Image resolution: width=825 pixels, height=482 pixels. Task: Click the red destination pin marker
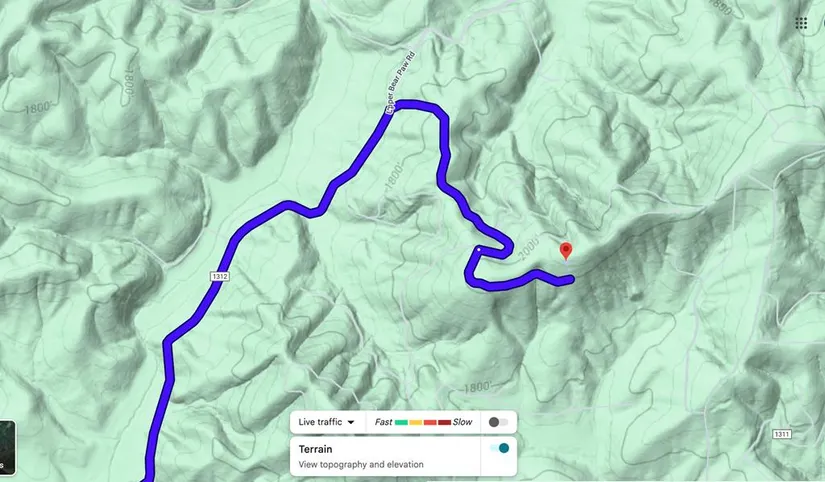[566, 251]
